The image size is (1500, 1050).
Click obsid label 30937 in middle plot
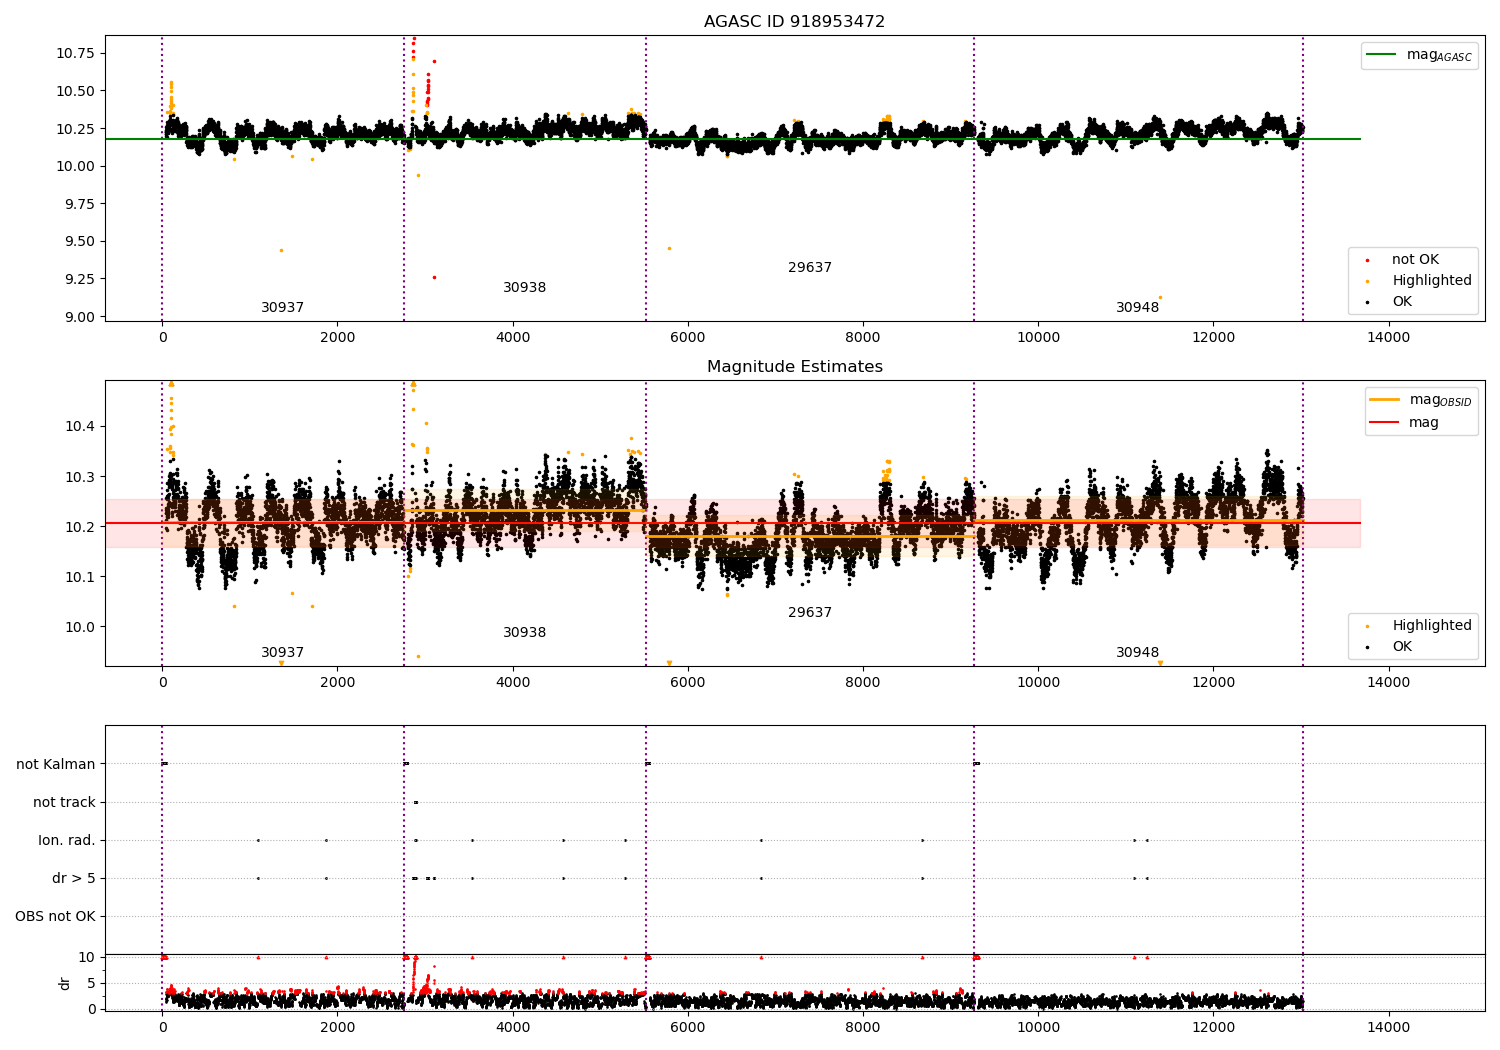coord(282,653)
